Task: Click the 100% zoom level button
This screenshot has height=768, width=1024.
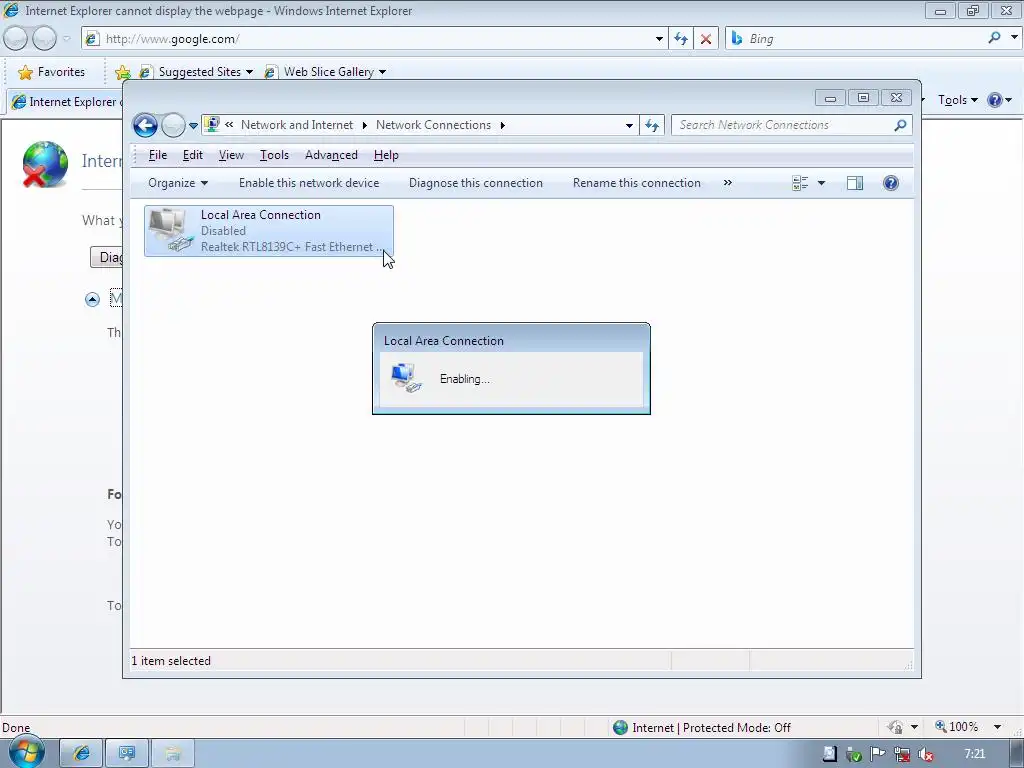Action: (957, 727)
